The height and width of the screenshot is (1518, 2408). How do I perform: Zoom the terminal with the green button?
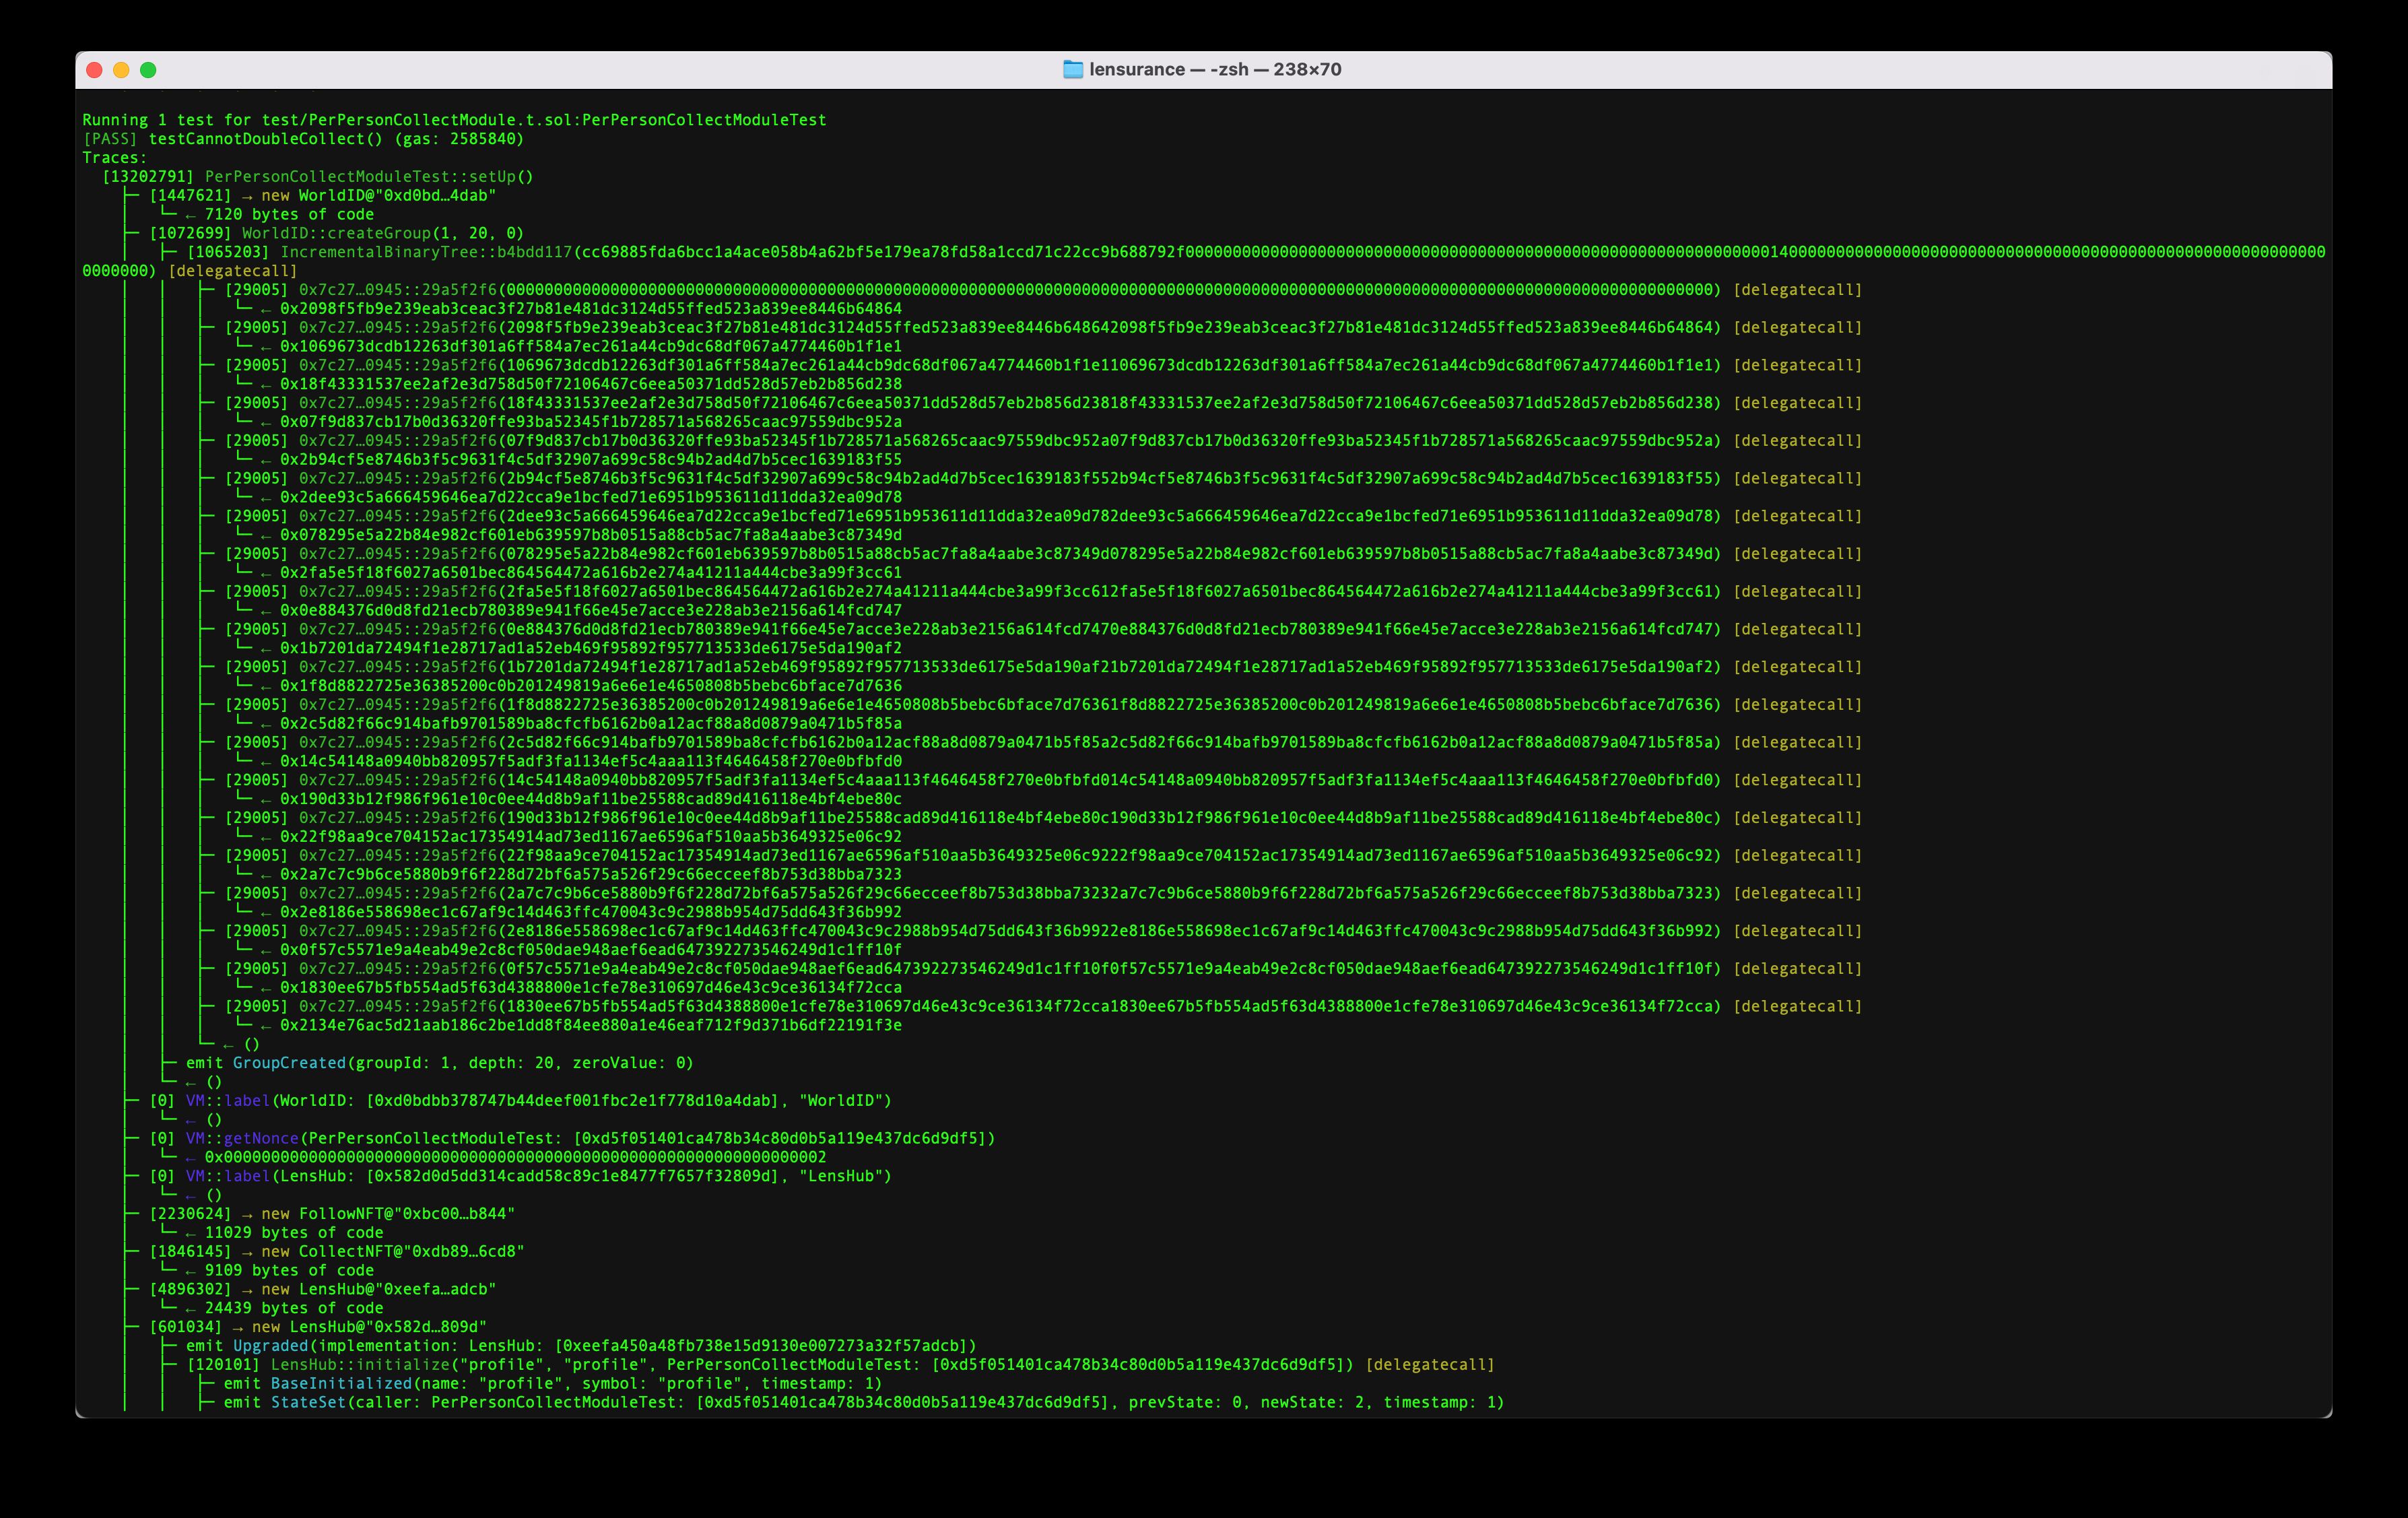(148, 69)
